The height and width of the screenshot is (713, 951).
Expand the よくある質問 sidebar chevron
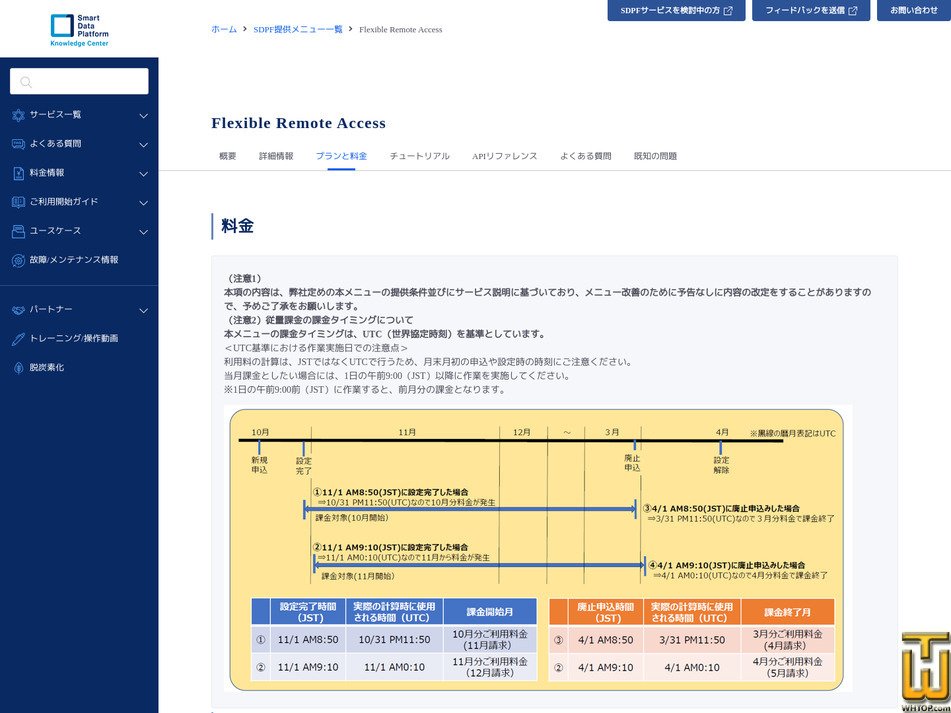coord(143,144)
